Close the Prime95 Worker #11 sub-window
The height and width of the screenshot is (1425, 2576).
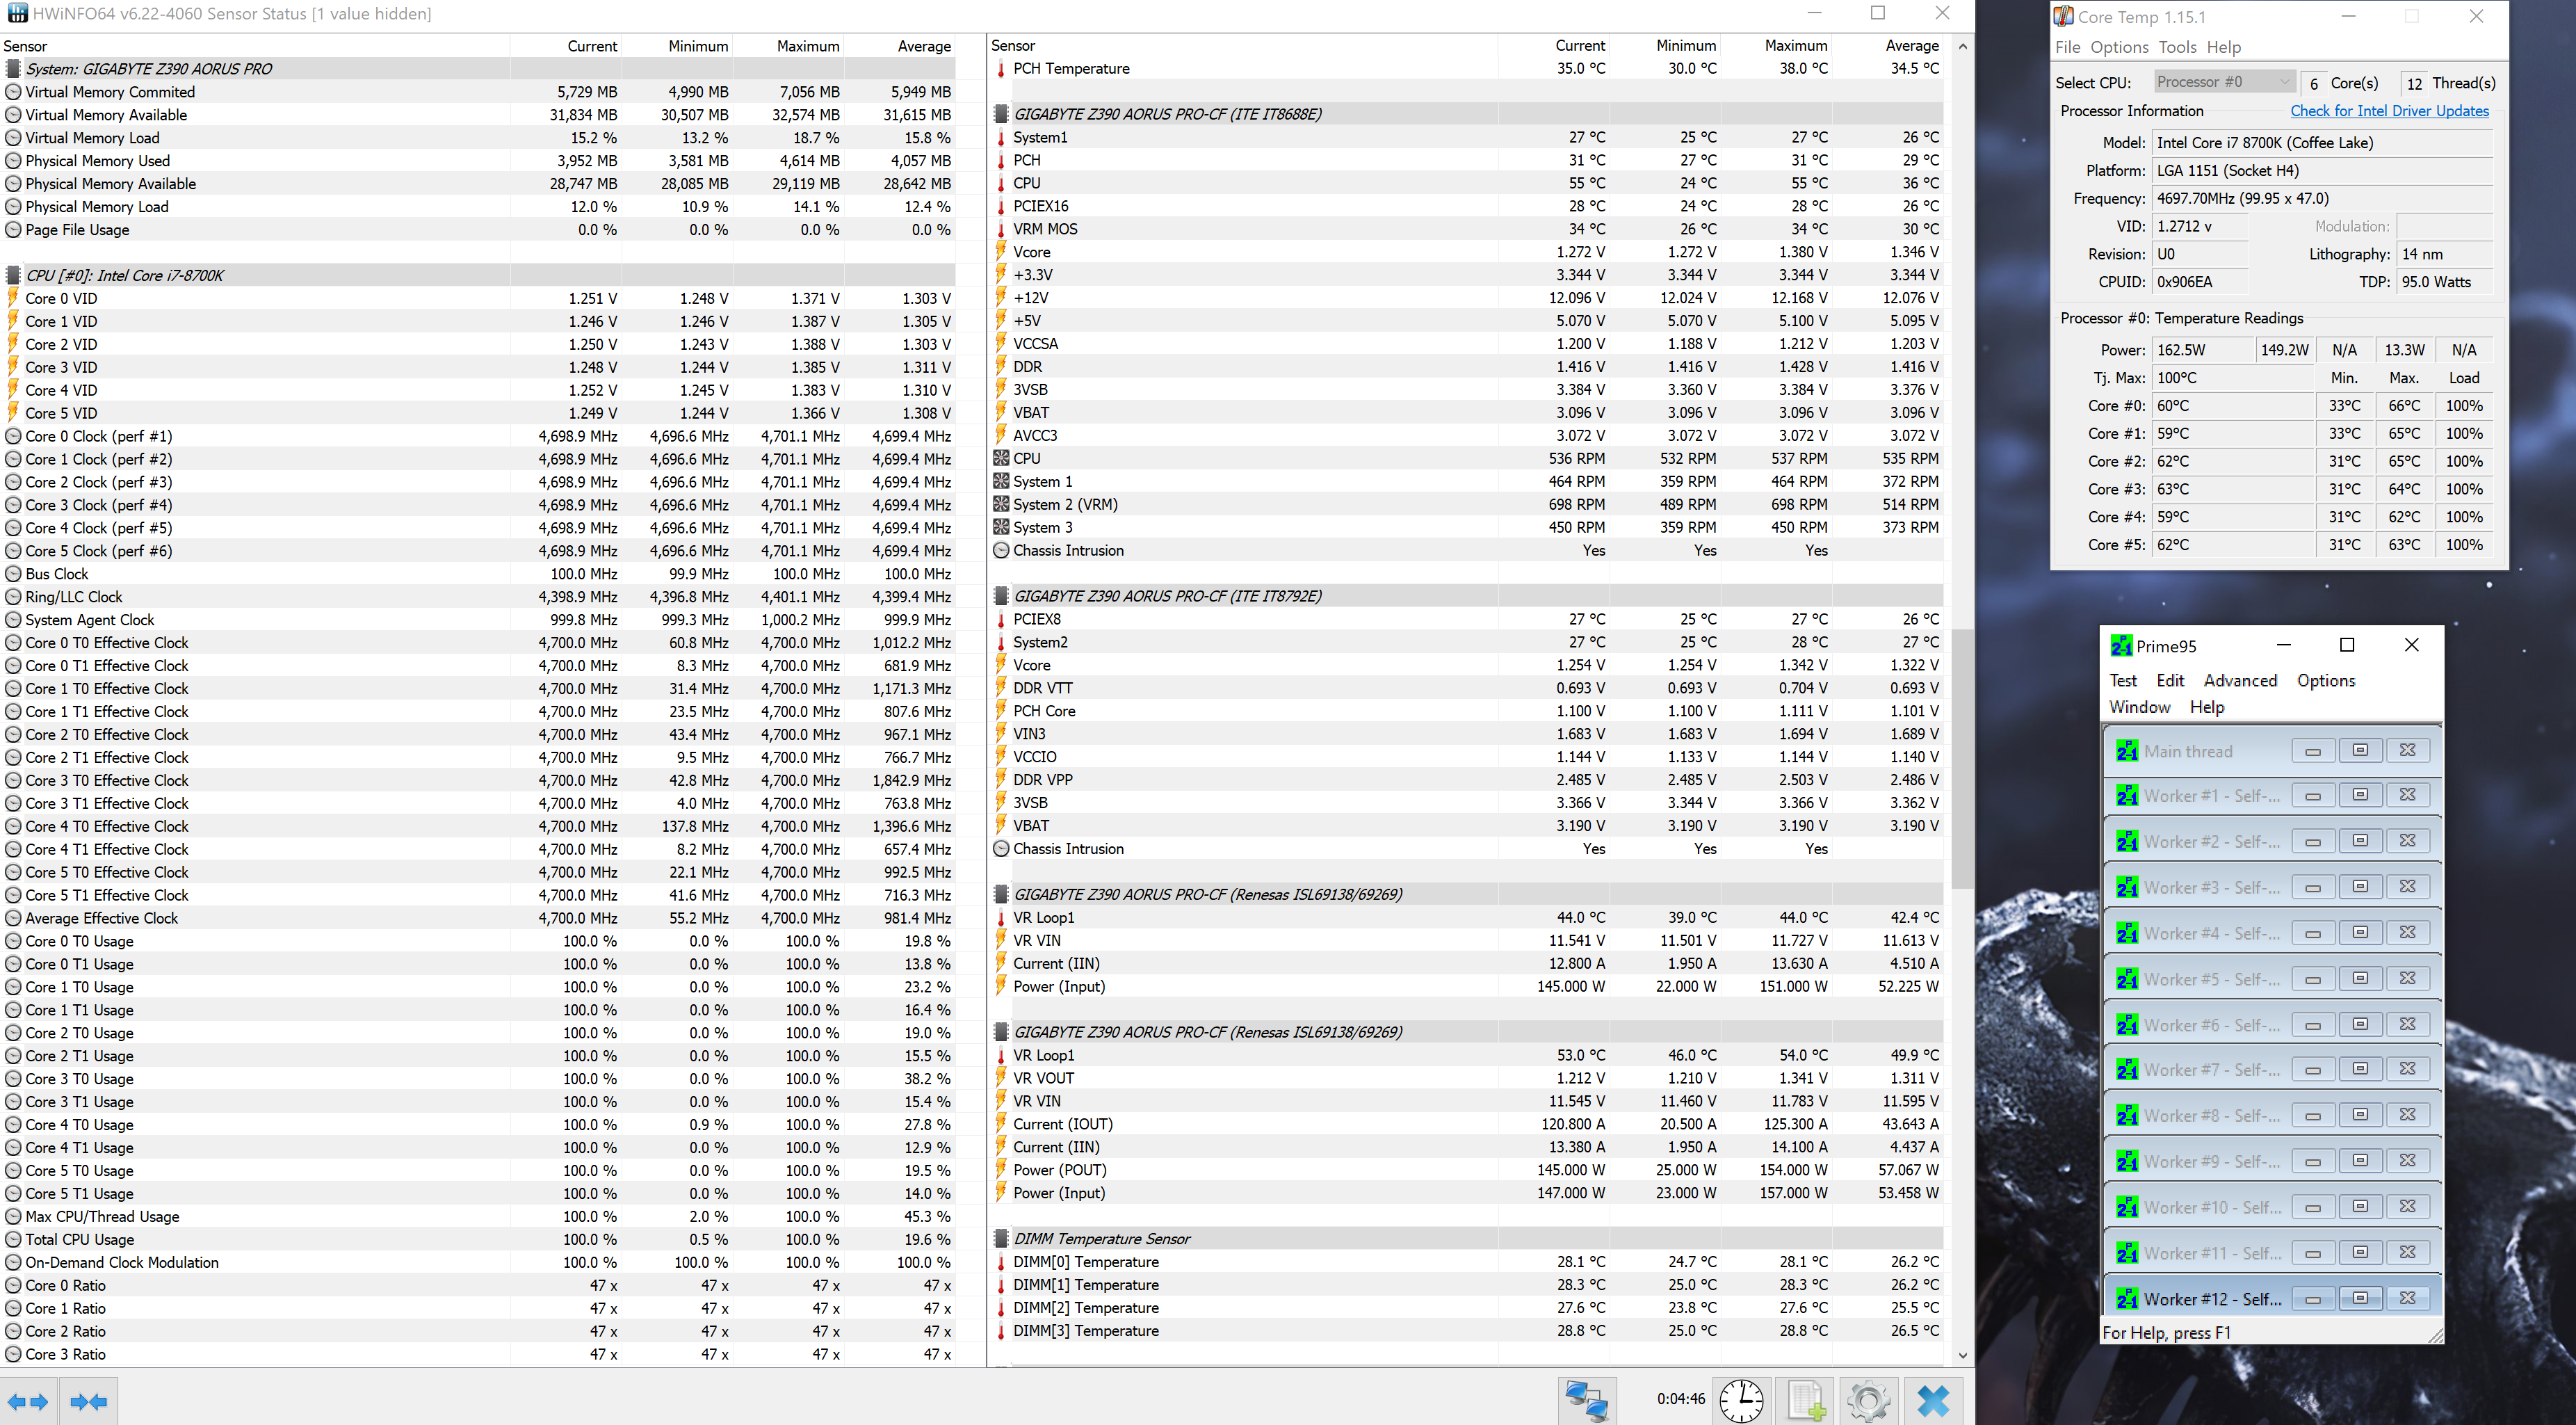click(2407, 1253)
